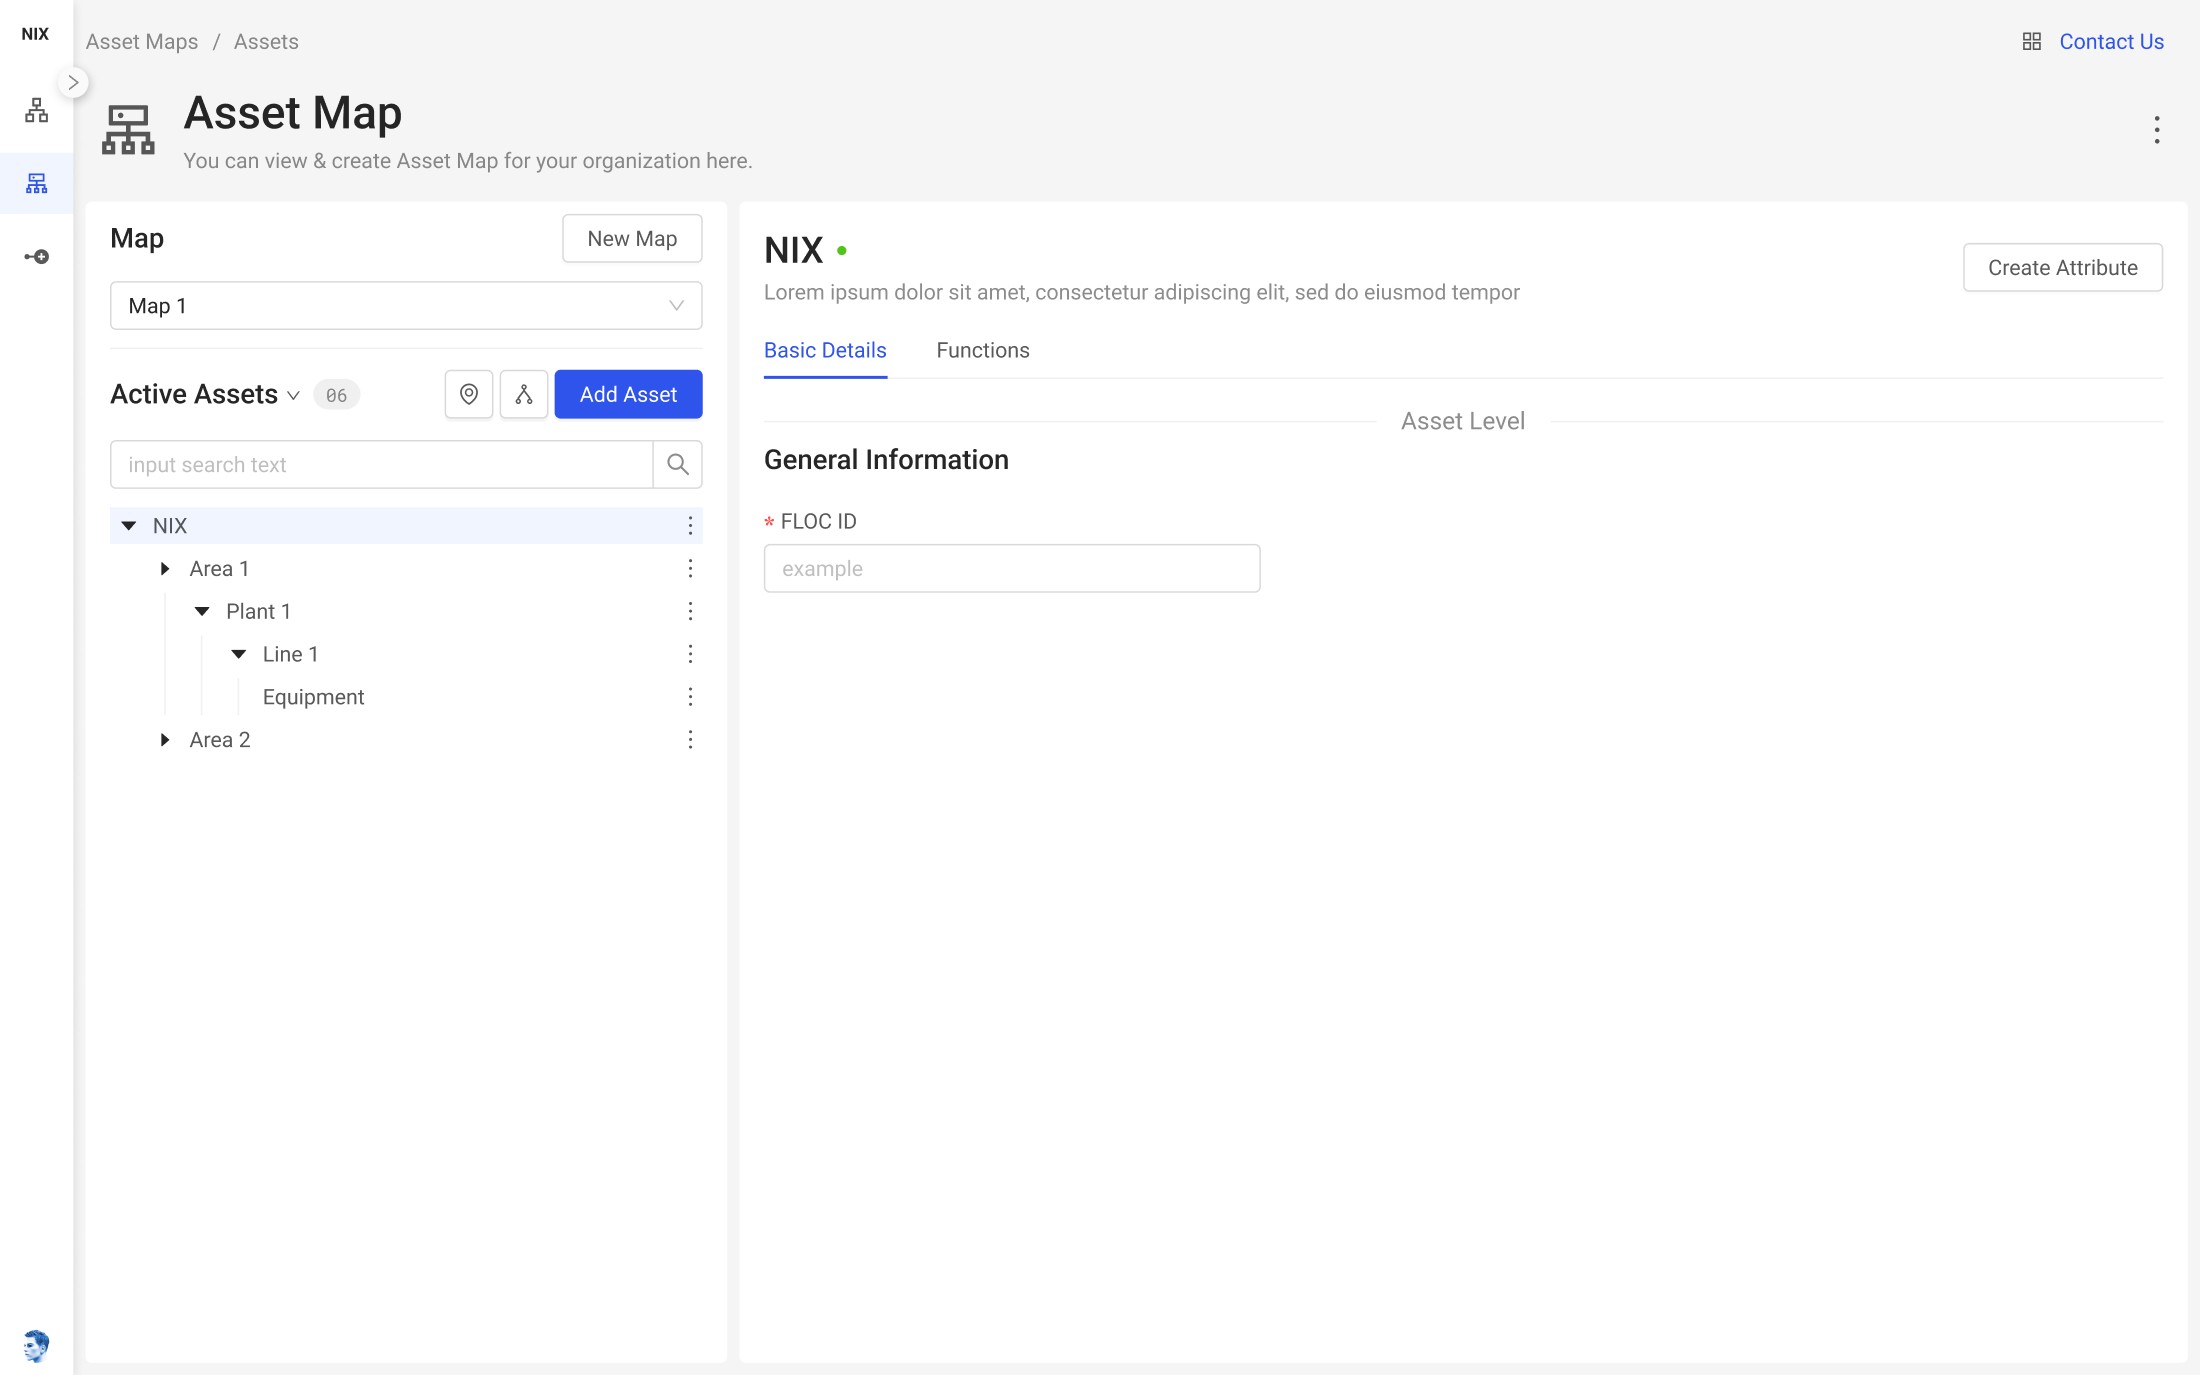Collapse the NIX tree node

coord(129,526)
